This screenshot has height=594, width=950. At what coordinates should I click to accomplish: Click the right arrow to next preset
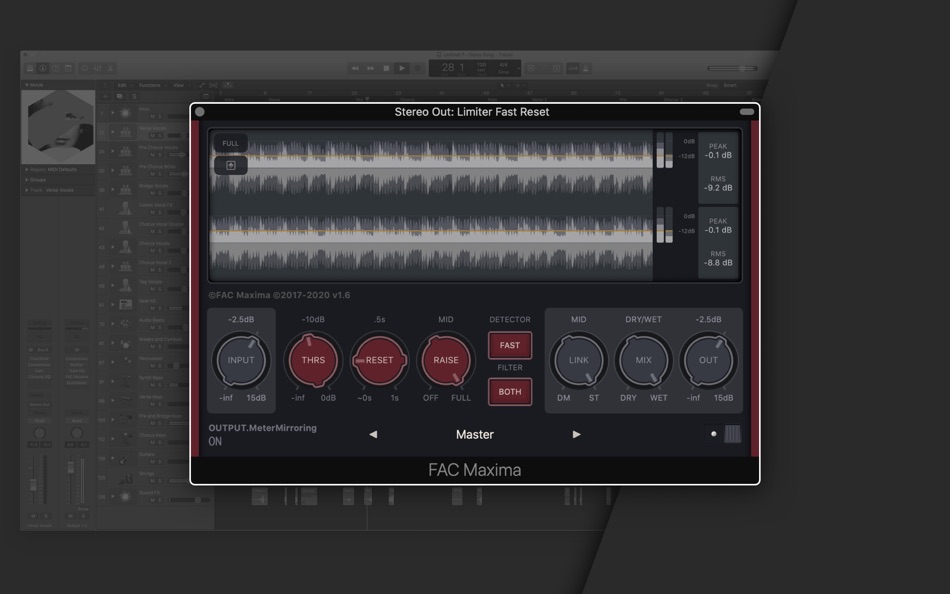click(577, 434)
